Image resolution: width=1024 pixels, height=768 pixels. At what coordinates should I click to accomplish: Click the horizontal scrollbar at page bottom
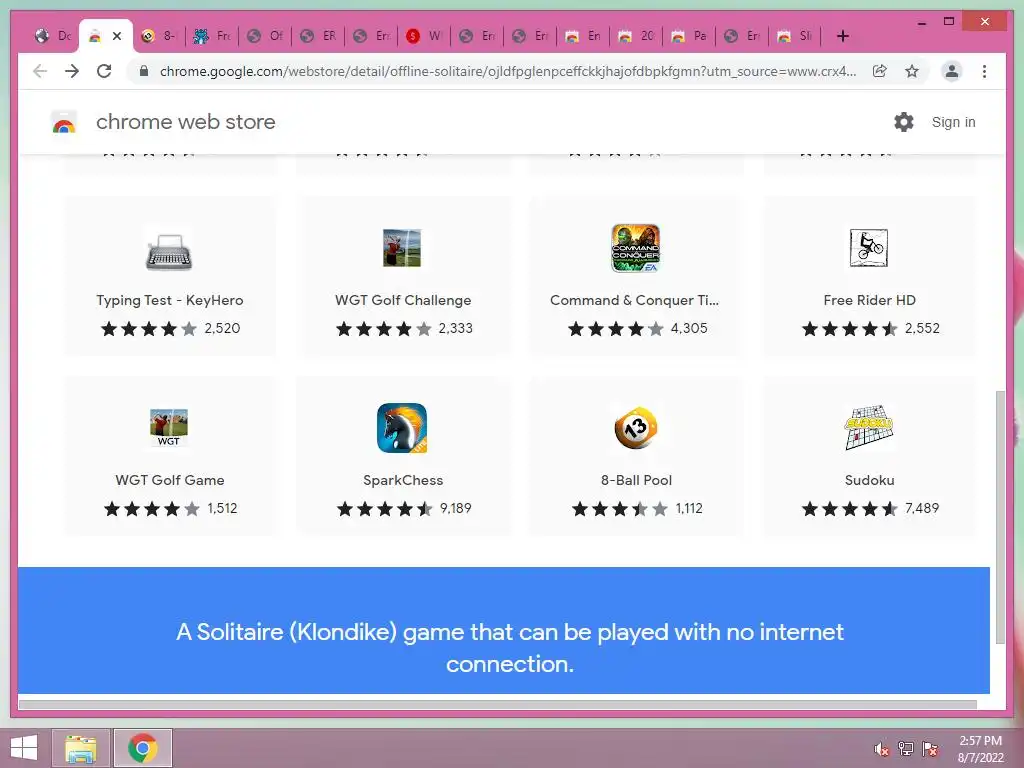(498, 705)
